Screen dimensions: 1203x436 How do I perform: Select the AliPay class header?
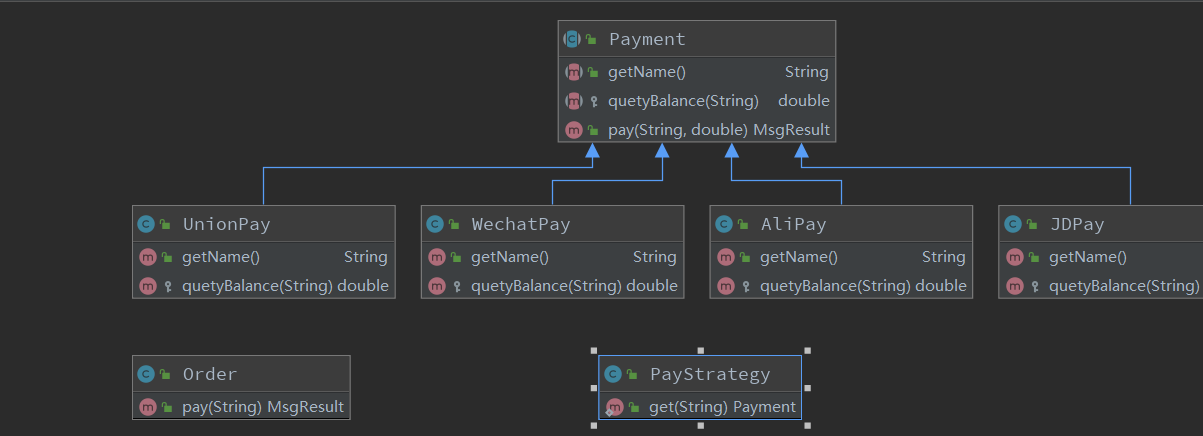[x=841, y=224]
